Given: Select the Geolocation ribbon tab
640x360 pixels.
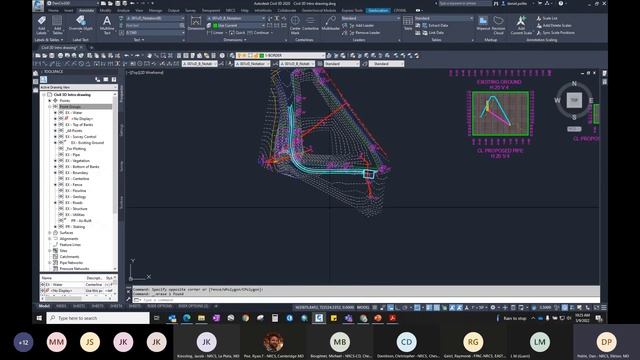Looking at the screenshot, I should point(378,10).
